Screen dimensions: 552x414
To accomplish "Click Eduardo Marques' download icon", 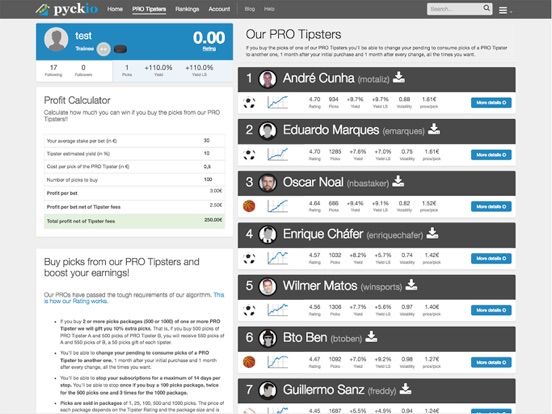I will point(434,129).
